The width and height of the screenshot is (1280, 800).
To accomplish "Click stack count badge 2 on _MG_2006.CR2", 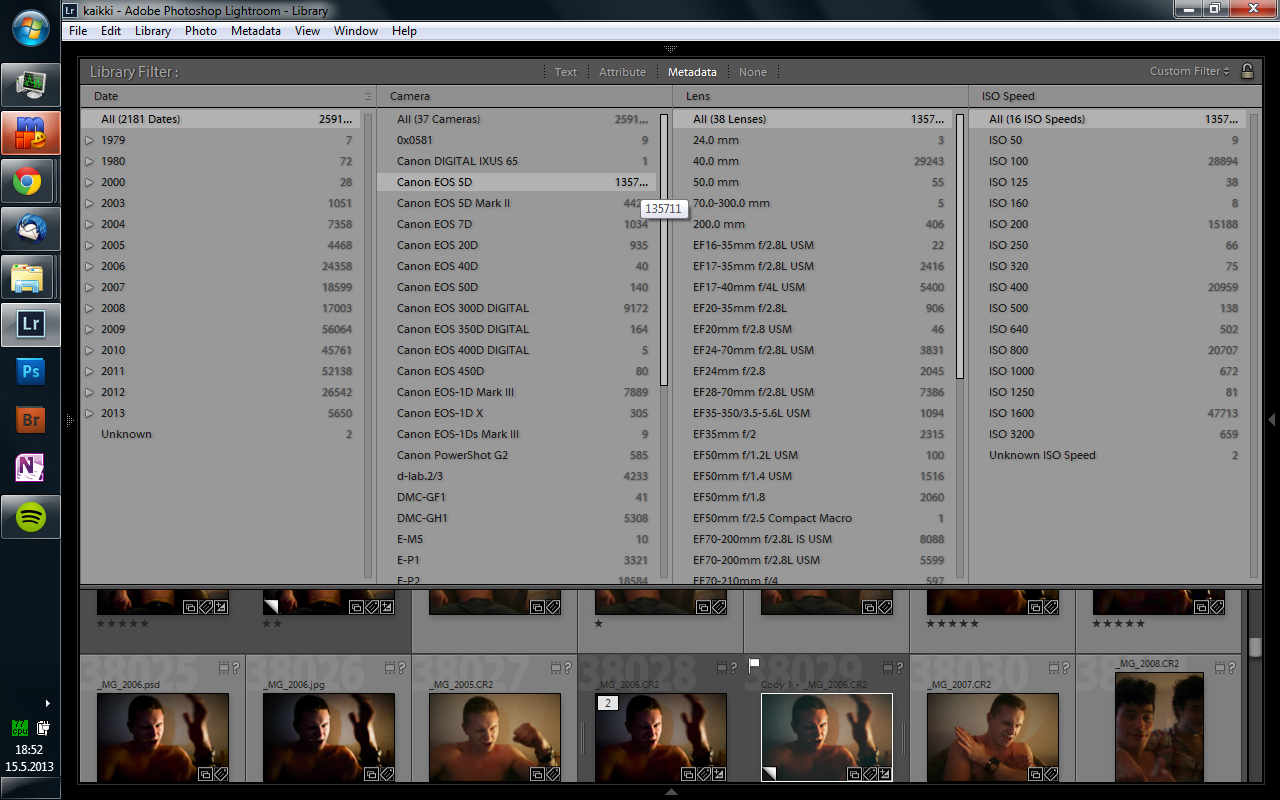I will [x=607, y=703].
